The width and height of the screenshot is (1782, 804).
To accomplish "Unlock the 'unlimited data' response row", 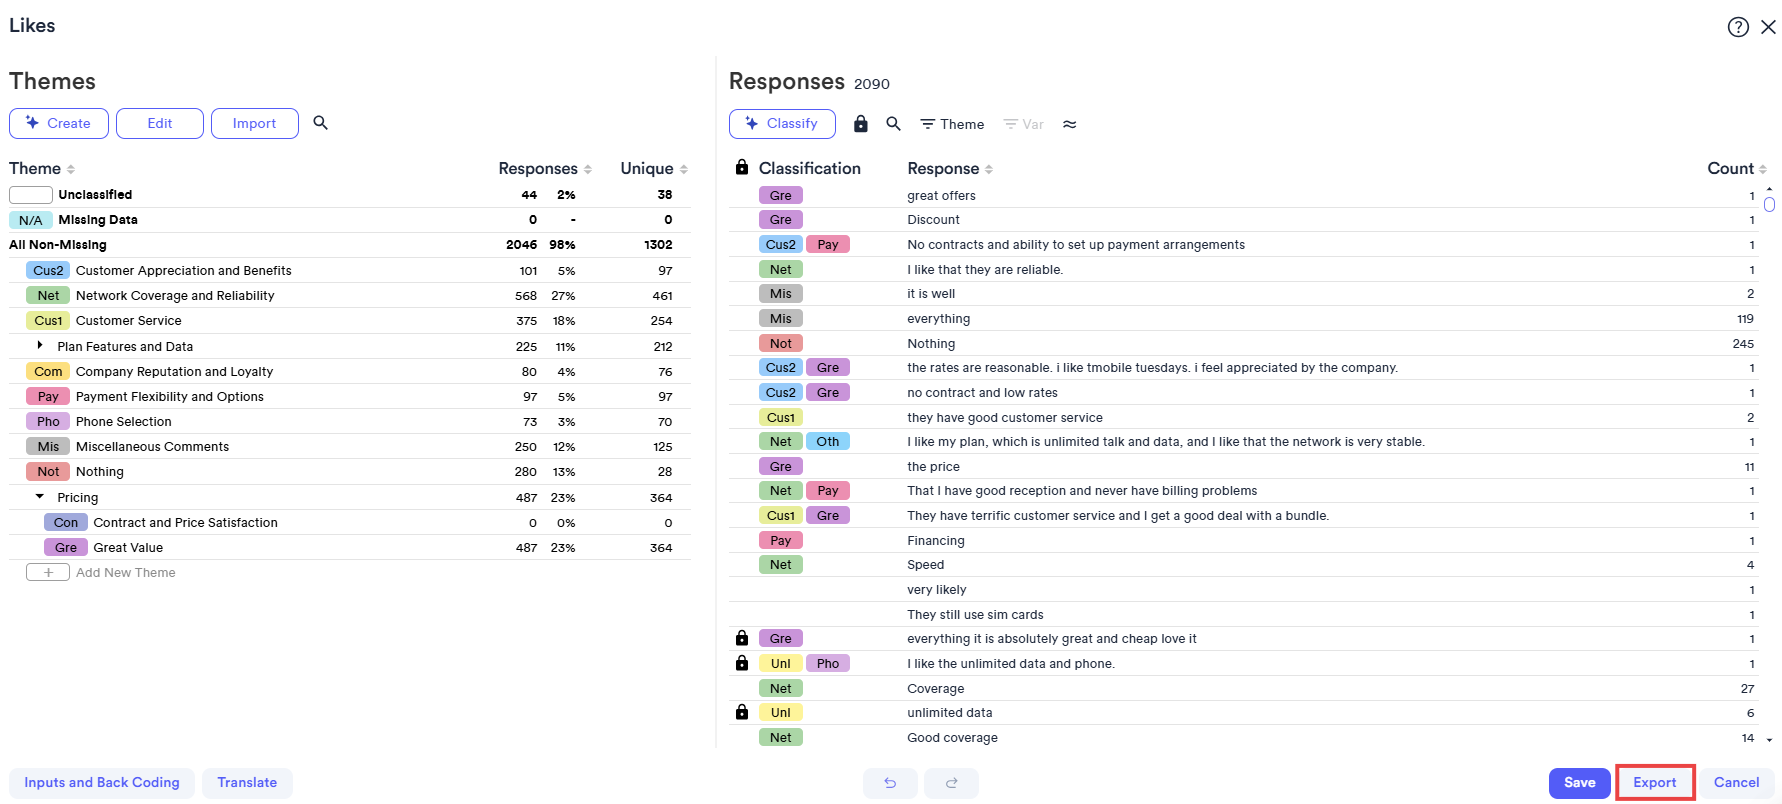I will tap(742, 712).
